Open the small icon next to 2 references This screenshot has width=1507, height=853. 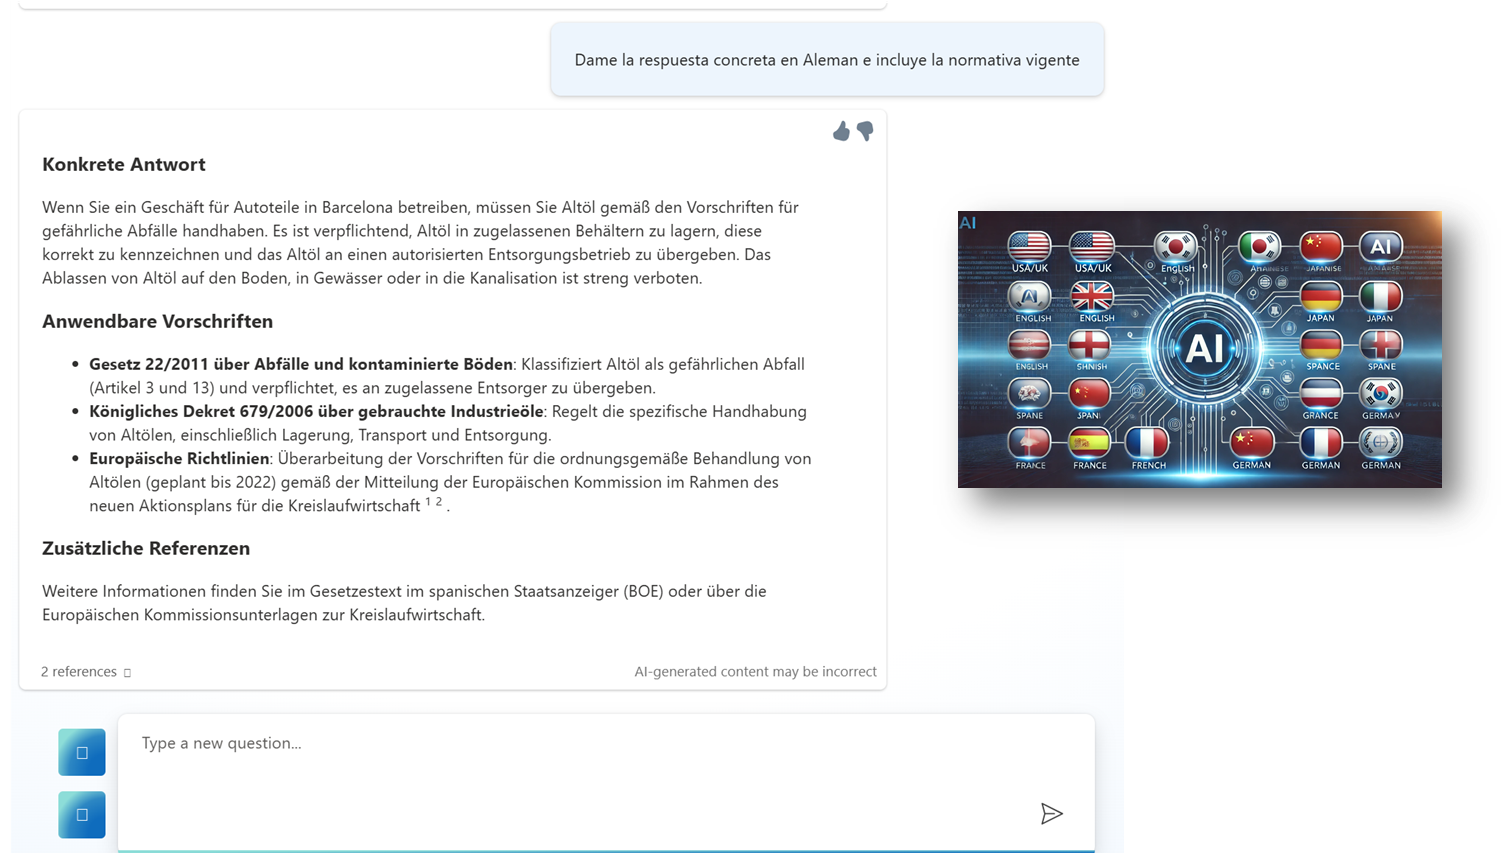pos(127,673)
